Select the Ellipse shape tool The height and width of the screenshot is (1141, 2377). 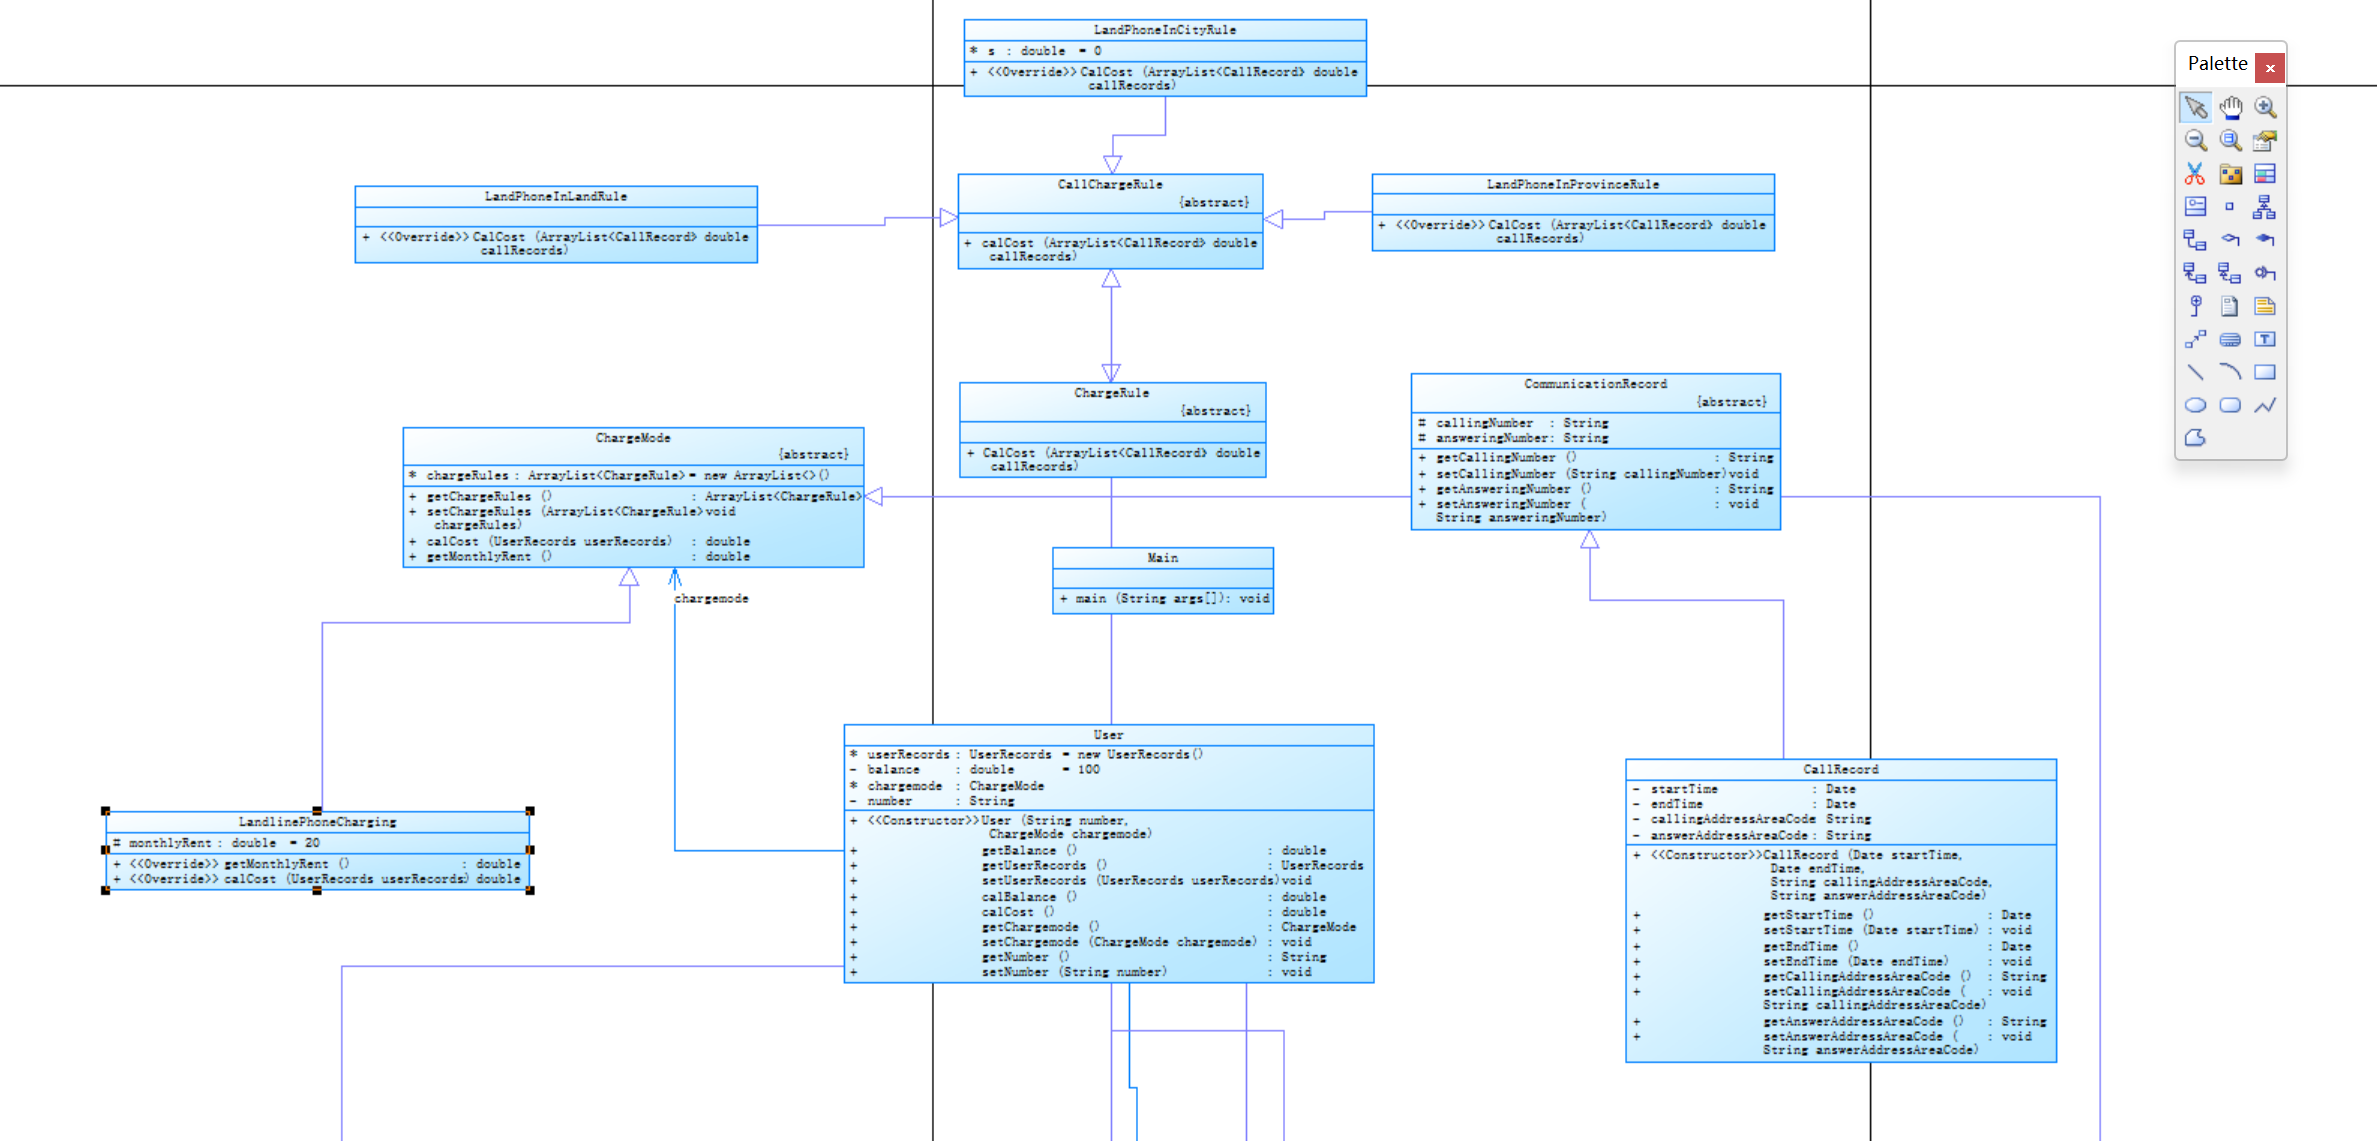point(2195,405)
